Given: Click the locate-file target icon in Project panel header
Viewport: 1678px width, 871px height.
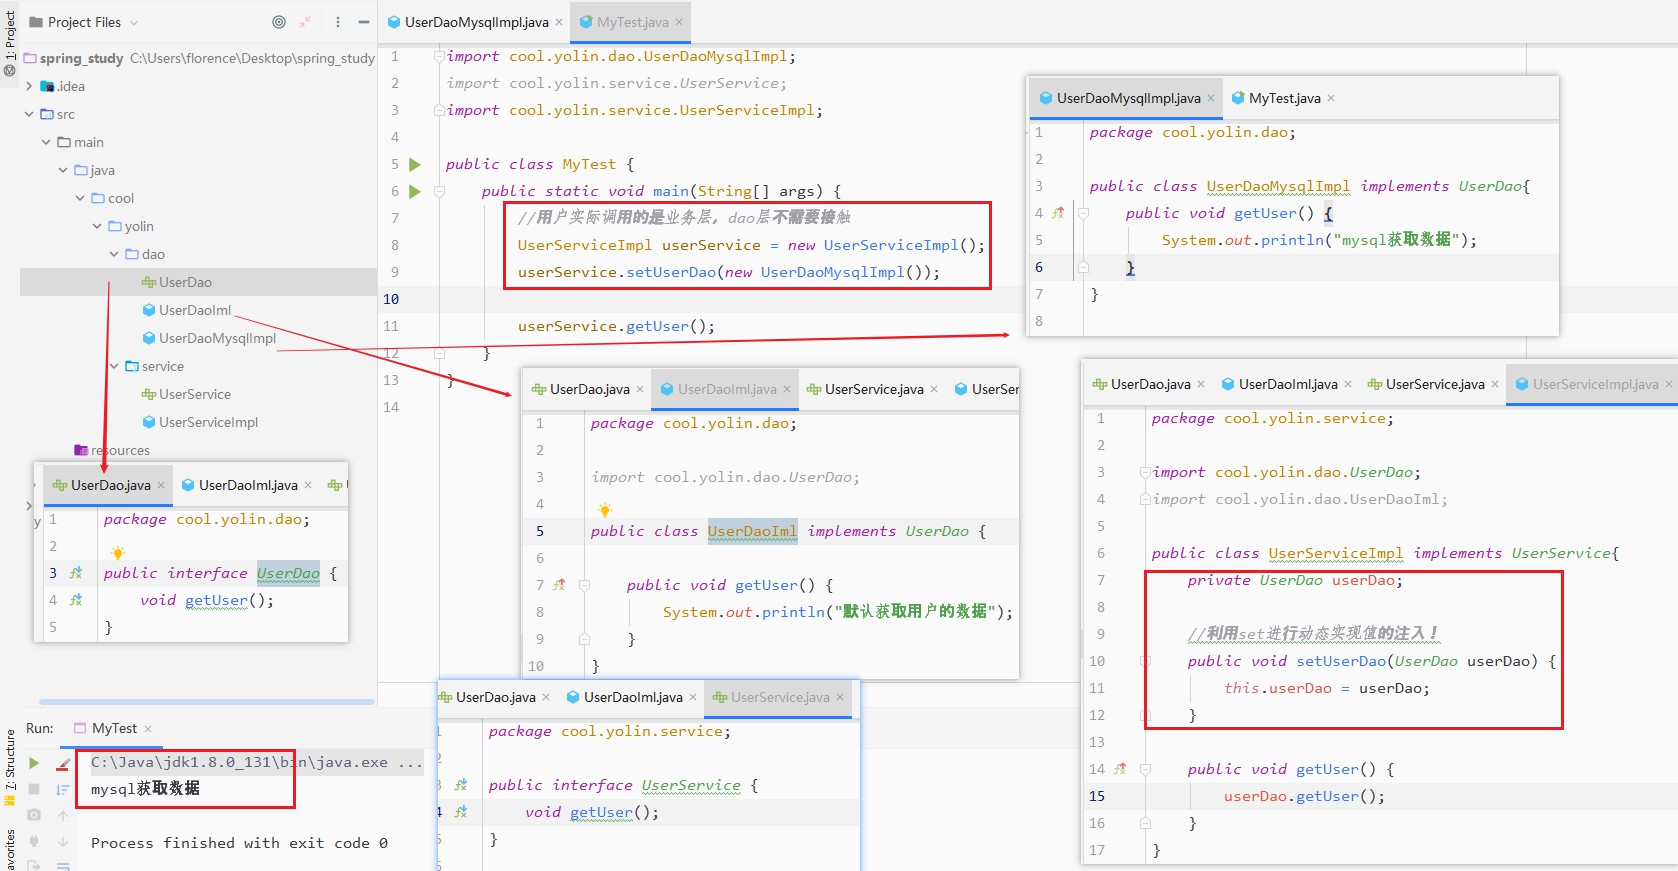Looking at the screenshot, I should 279,22.
